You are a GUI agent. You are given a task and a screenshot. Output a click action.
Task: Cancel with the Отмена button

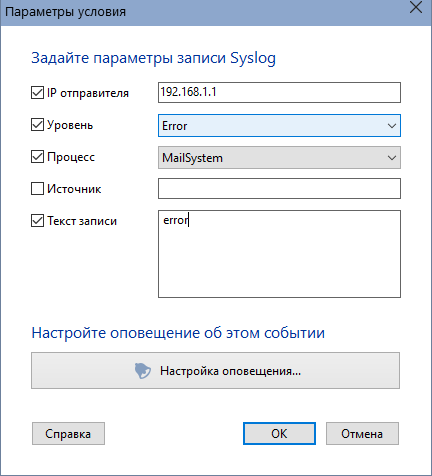tap(362, 434)
